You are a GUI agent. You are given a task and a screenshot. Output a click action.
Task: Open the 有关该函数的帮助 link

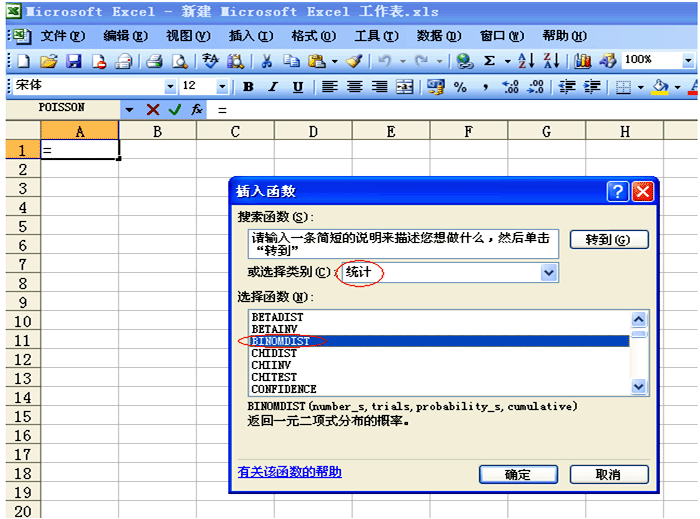289,472
